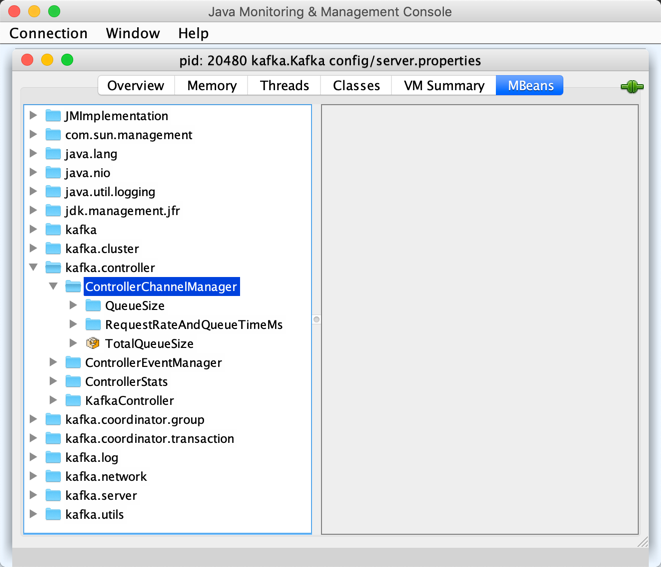Open the Threads tab
Viewport: 661px width, 567px height.
click(284, 86)
